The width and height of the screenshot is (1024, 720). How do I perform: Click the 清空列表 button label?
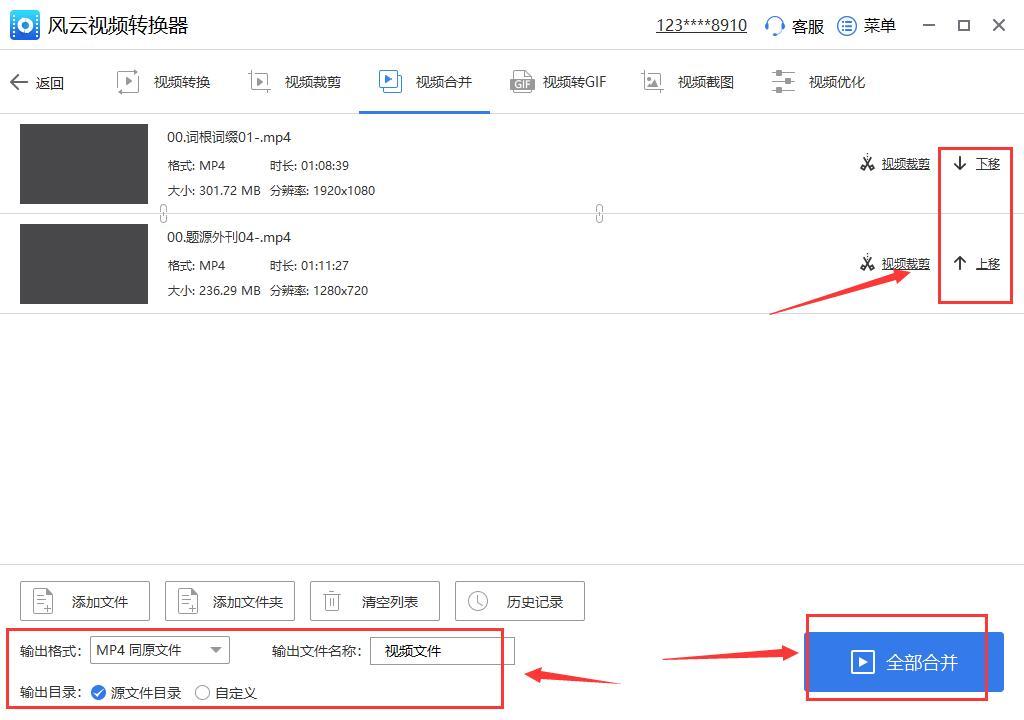tap(390, 602)
